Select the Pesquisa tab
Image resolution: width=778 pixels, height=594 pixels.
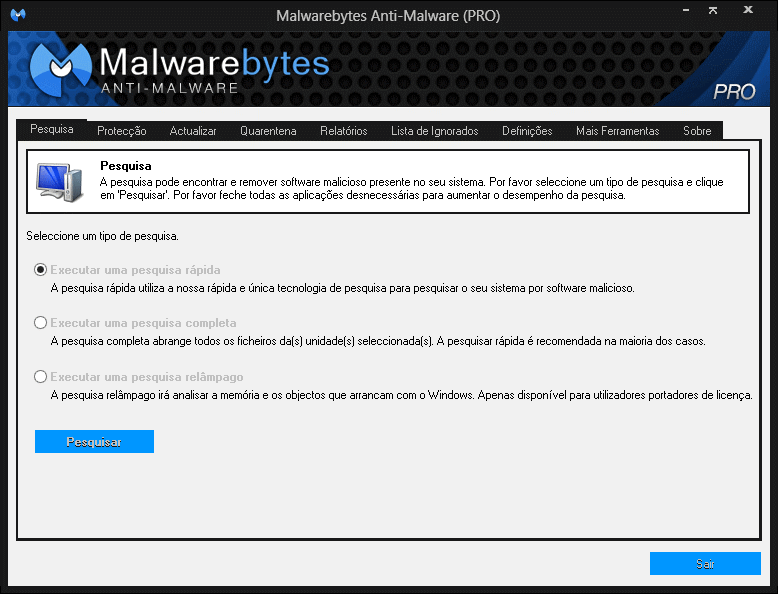(x=52, y=130)
